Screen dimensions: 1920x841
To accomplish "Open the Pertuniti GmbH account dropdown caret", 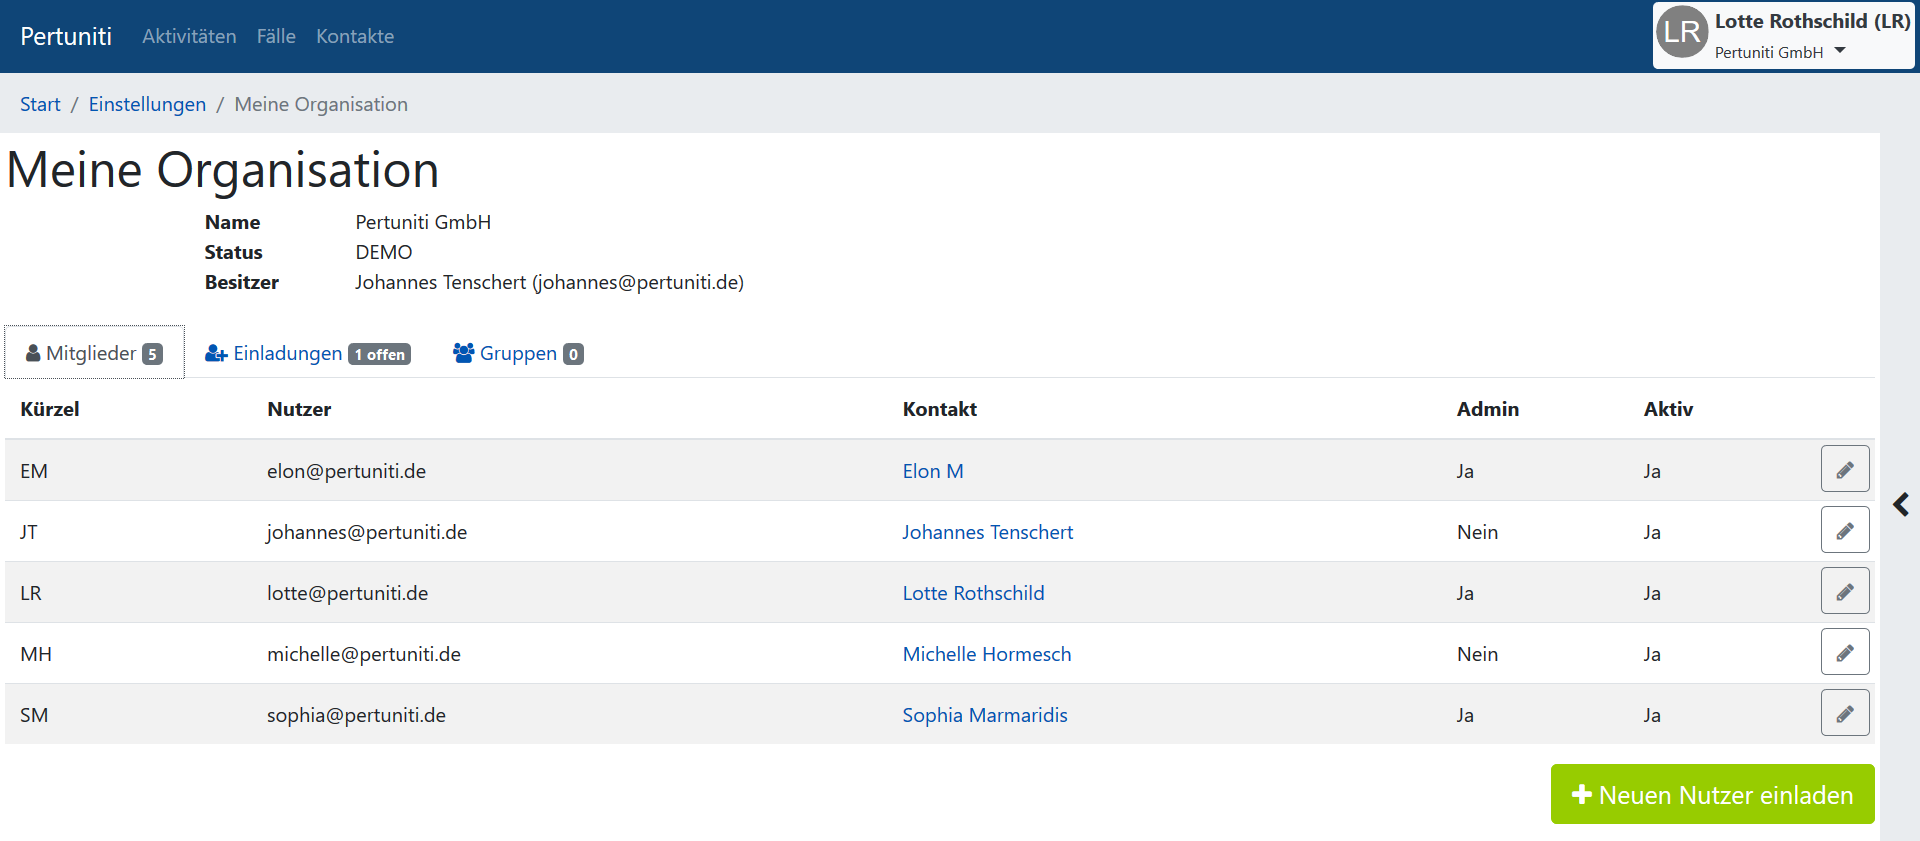I will click(x=1840, y=51).
